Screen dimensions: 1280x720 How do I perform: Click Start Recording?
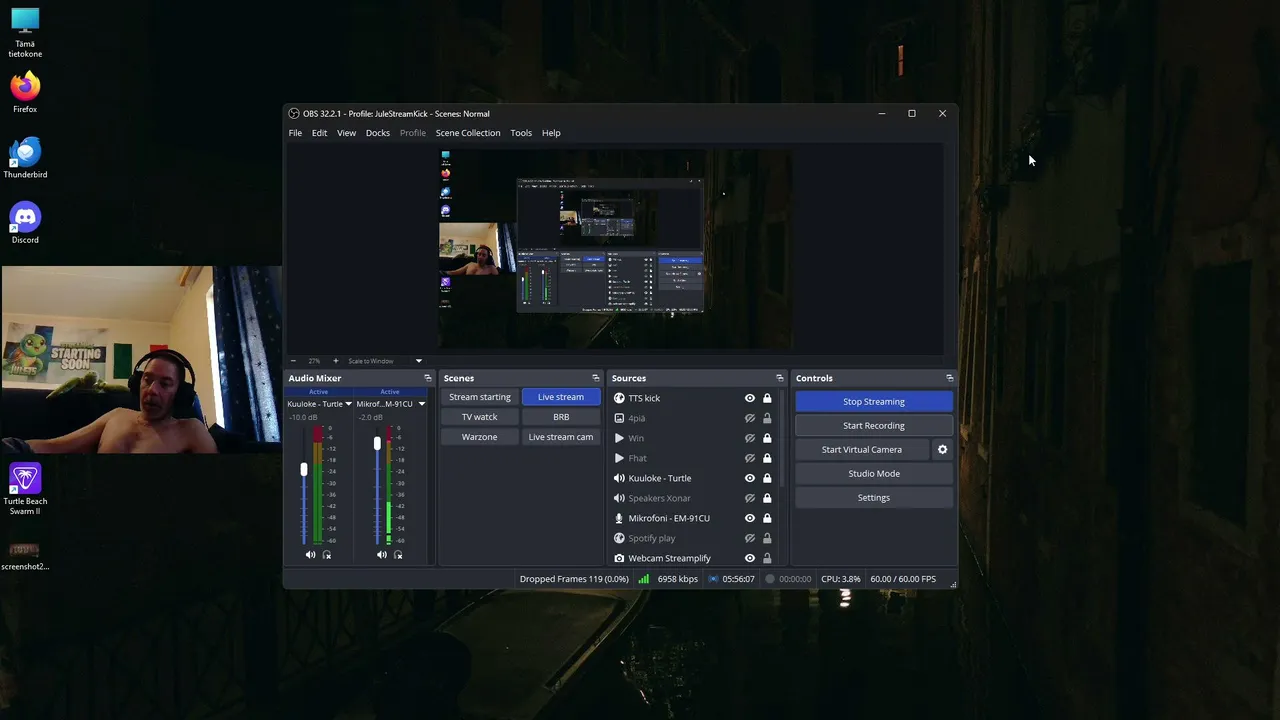tap(874, 426)
